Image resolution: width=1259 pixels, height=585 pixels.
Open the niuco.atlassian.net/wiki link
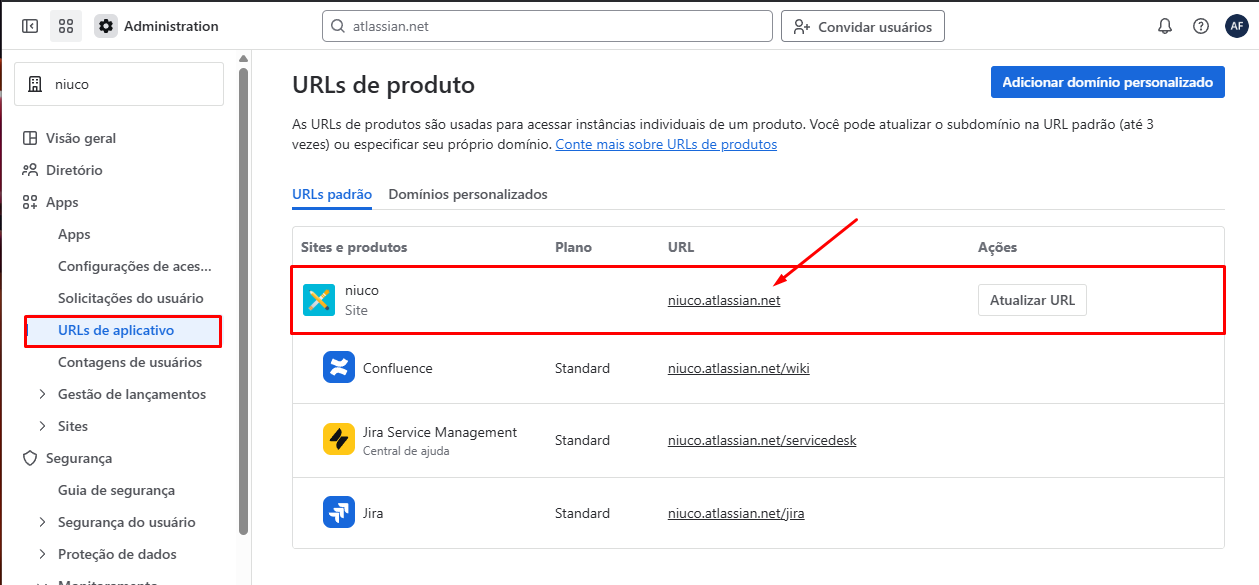click(739, 368)
